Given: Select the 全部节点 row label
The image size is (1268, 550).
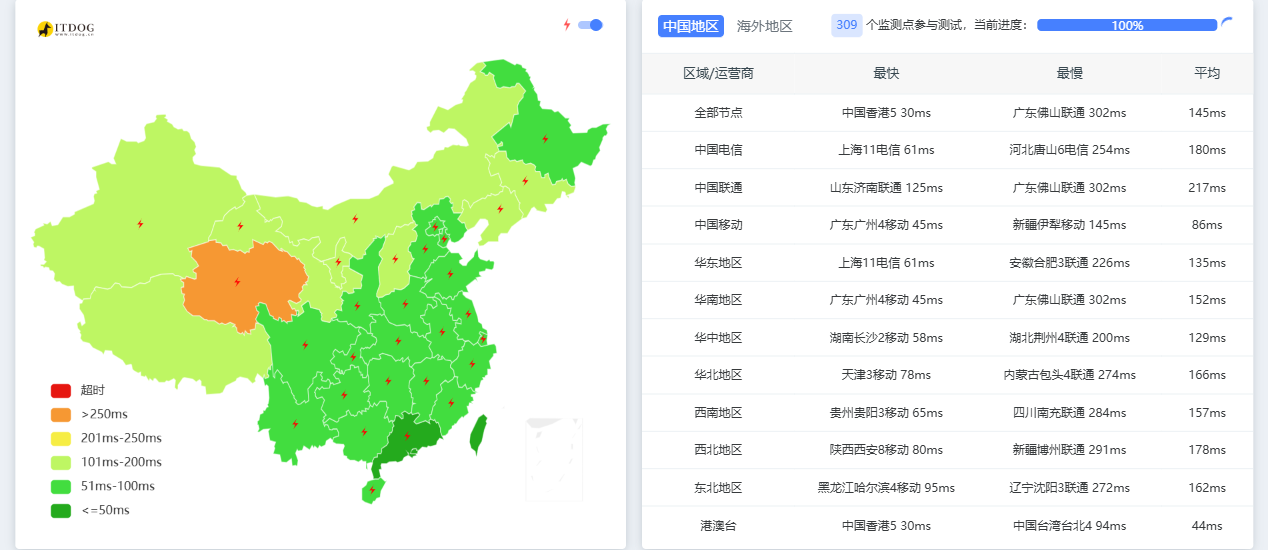Looking at the screenshot, I should click(718, 113).
